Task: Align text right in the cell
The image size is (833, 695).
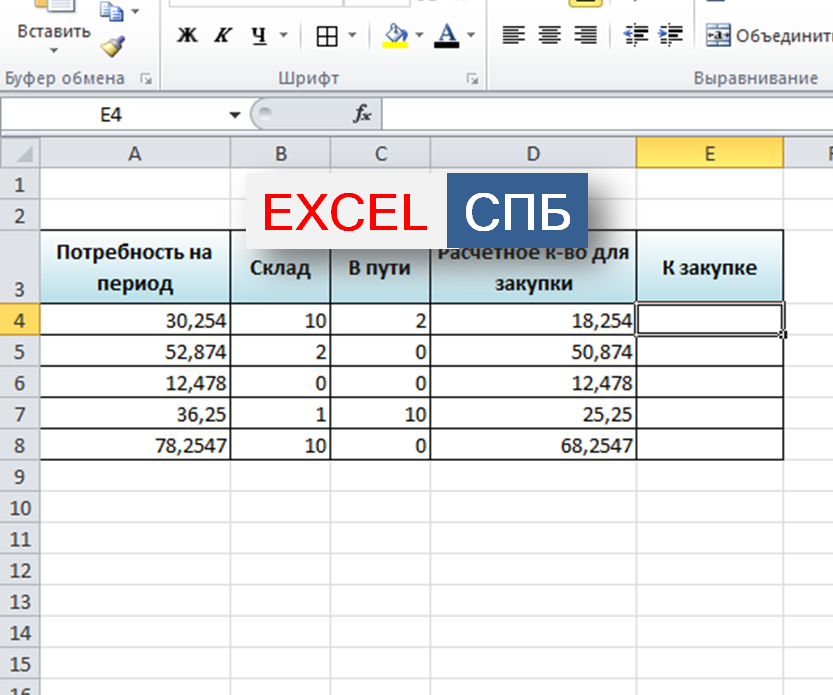Action: [x=586, y=36]
